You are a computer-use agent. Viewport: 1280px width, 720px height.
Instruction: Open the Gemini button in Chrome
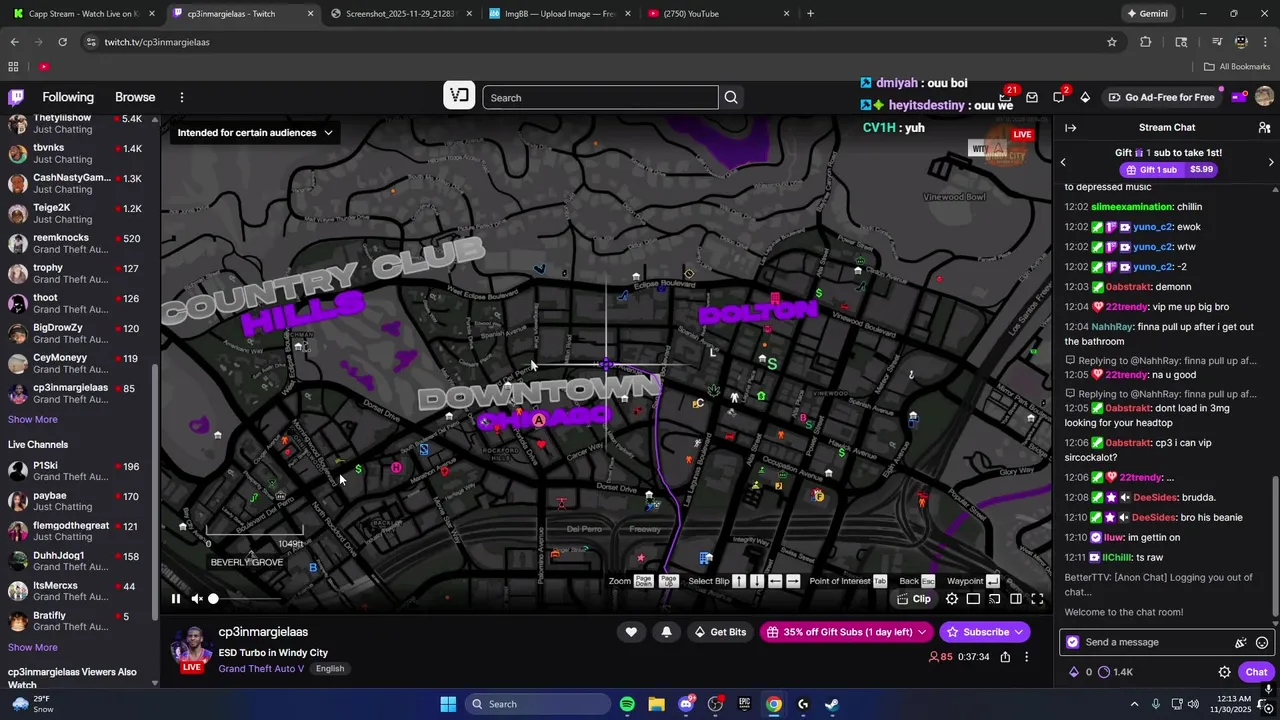[x=1147, y=14]
